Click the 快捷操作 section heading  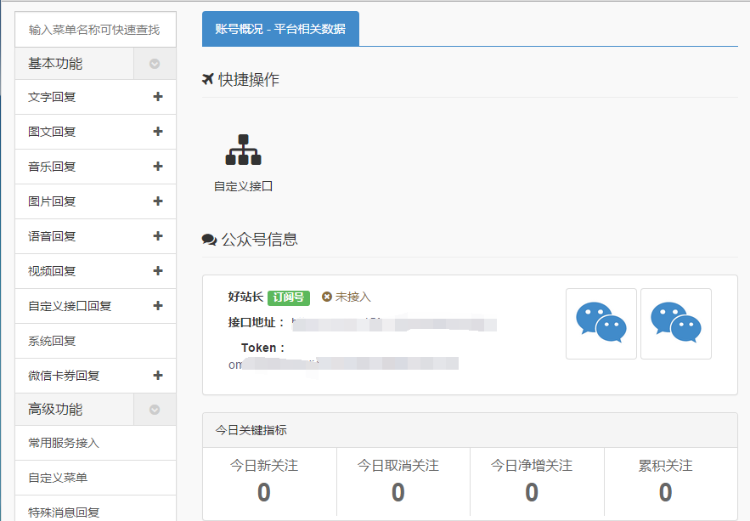(241, 79)
